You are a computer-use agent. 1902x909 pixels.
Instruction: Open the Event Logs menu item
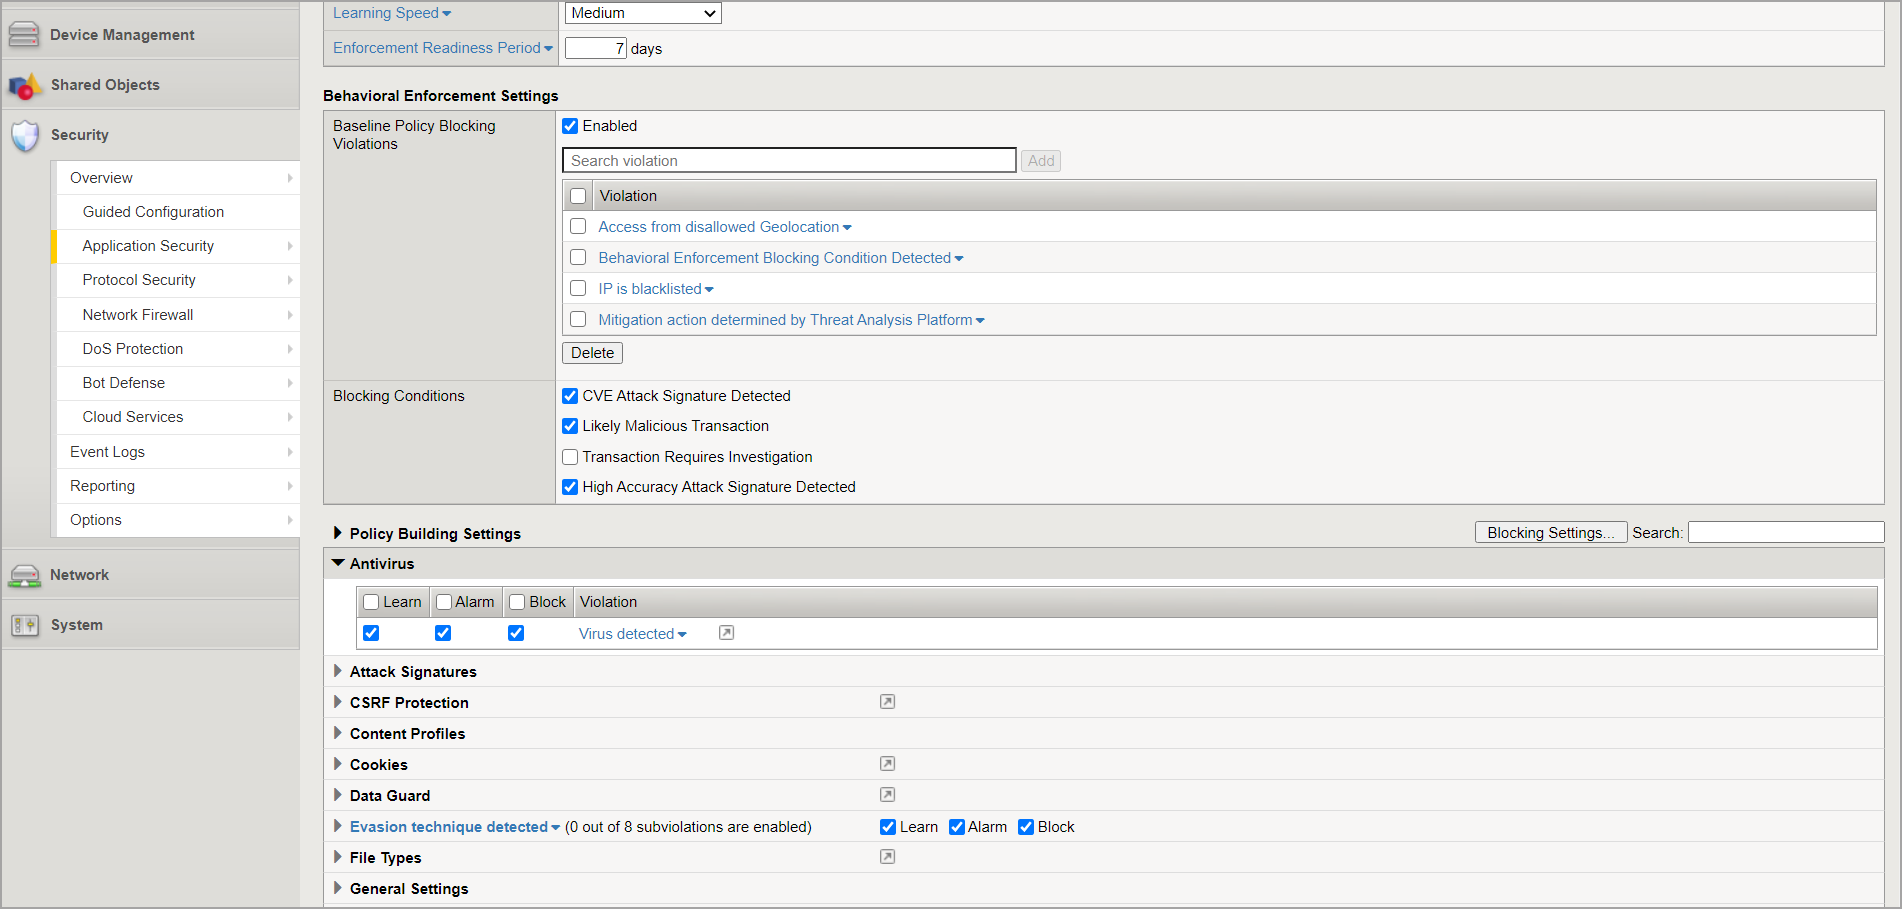click(x=107, y=452)
